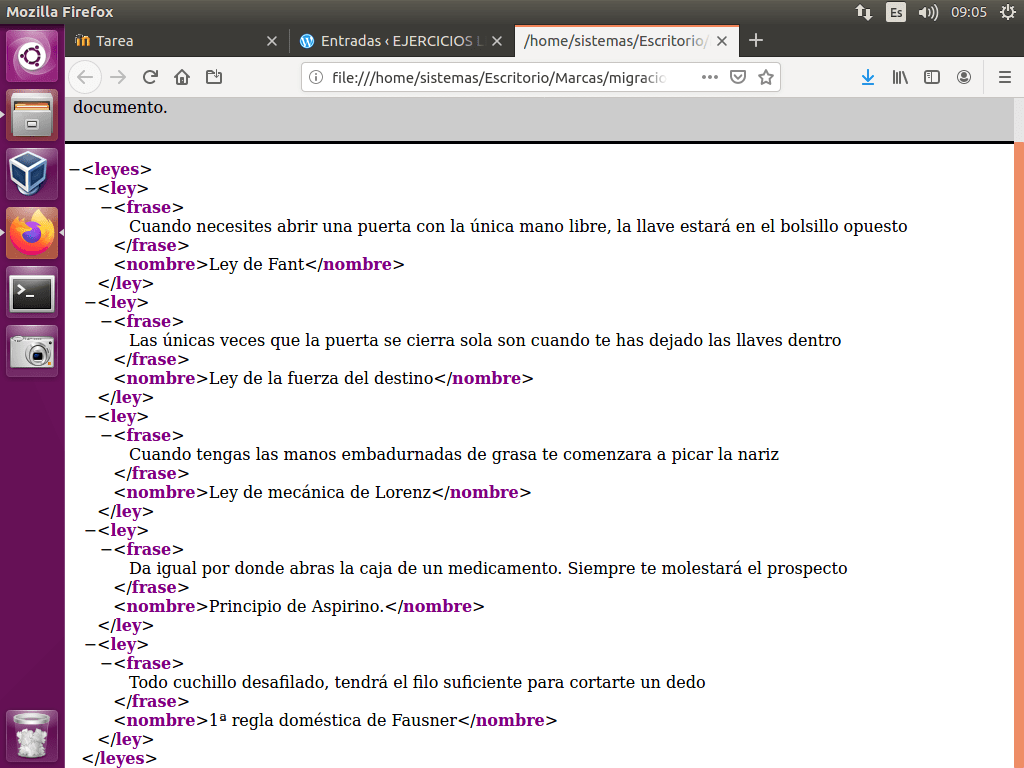This screenshot has width=1024, height=768.
Task: Collapse the ley node containing Ley de Fant
Action: (90, 189)
